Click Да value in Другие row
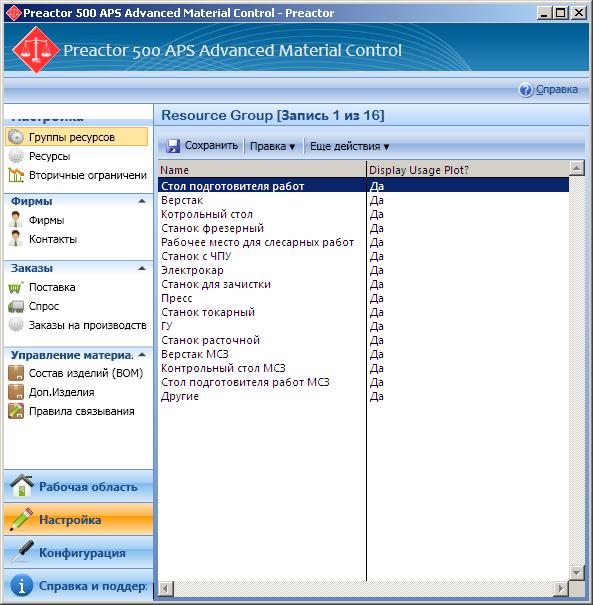This screenshot has width=593, height=605. pyautogui.click(x=377, y=396)
